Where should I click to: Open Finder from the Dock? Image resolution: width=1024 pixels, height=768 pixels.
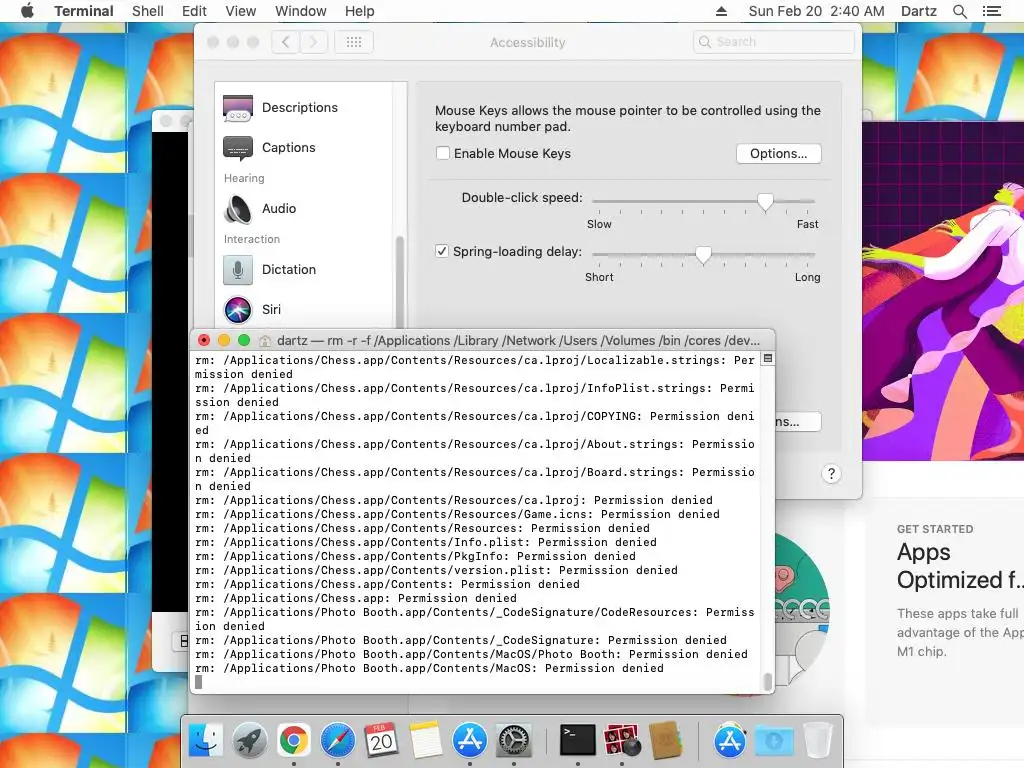pos(206,741)
